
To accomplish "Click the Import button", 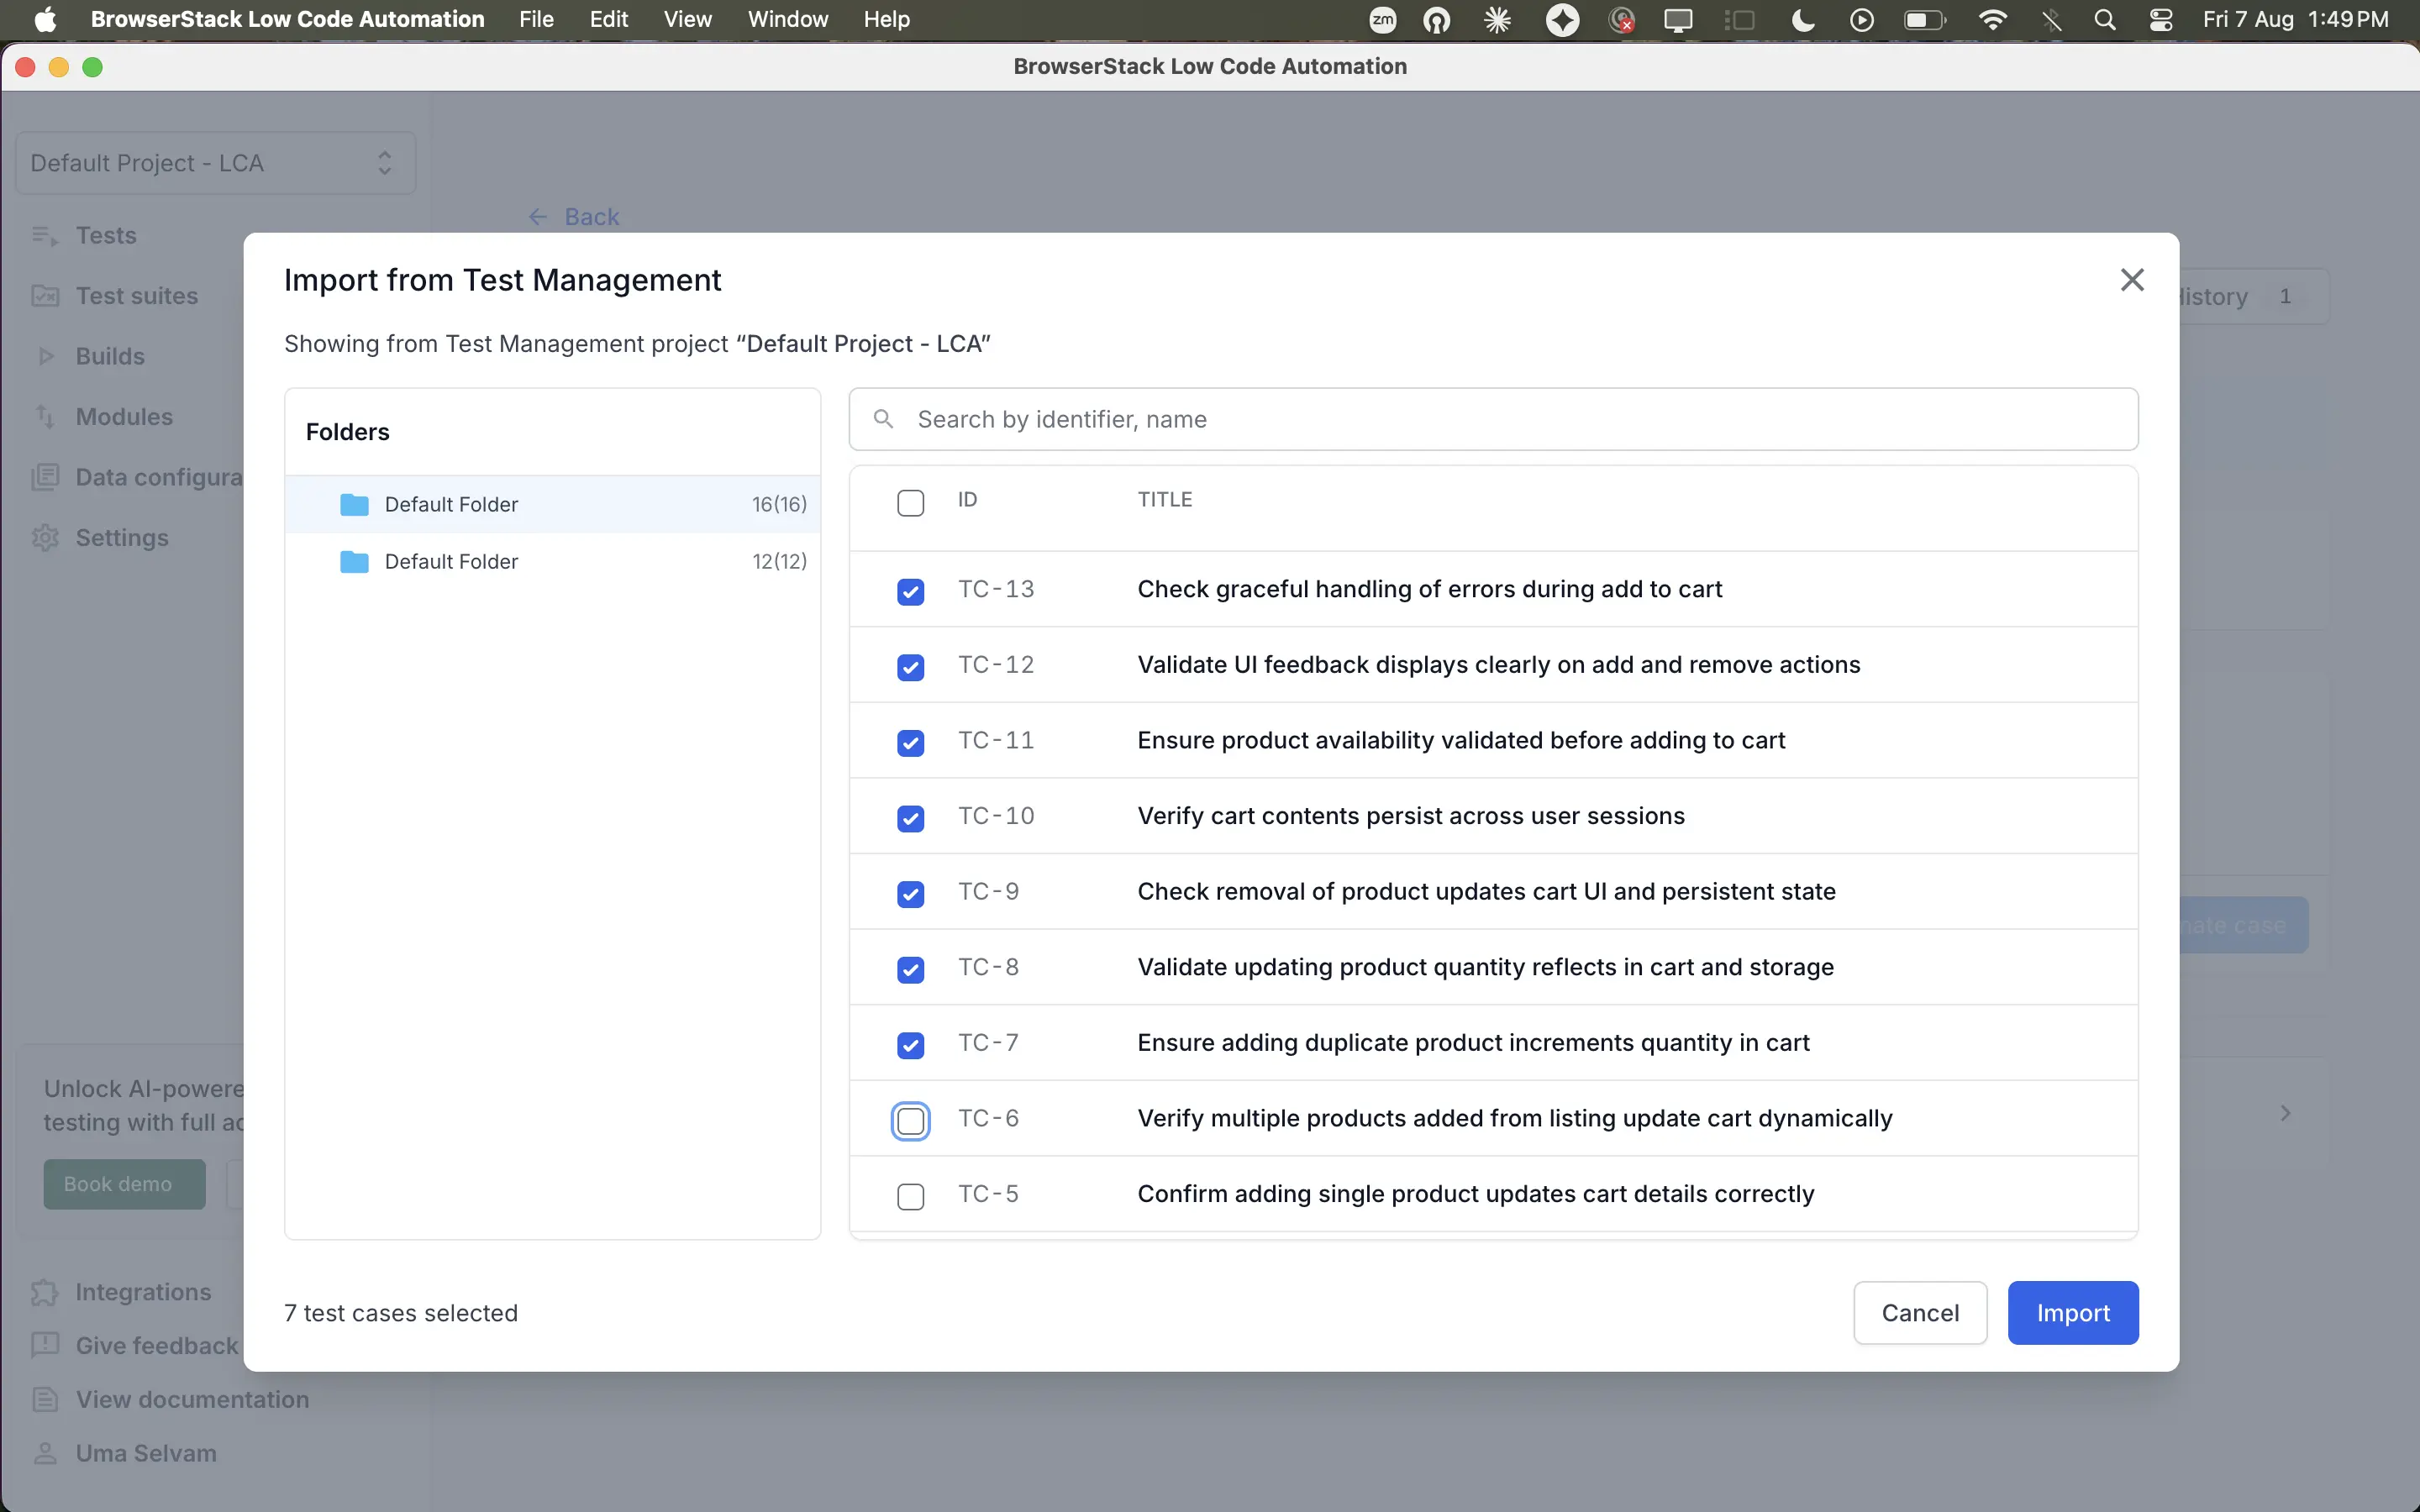I will pyautogui.click(x=2073, y=1313).
